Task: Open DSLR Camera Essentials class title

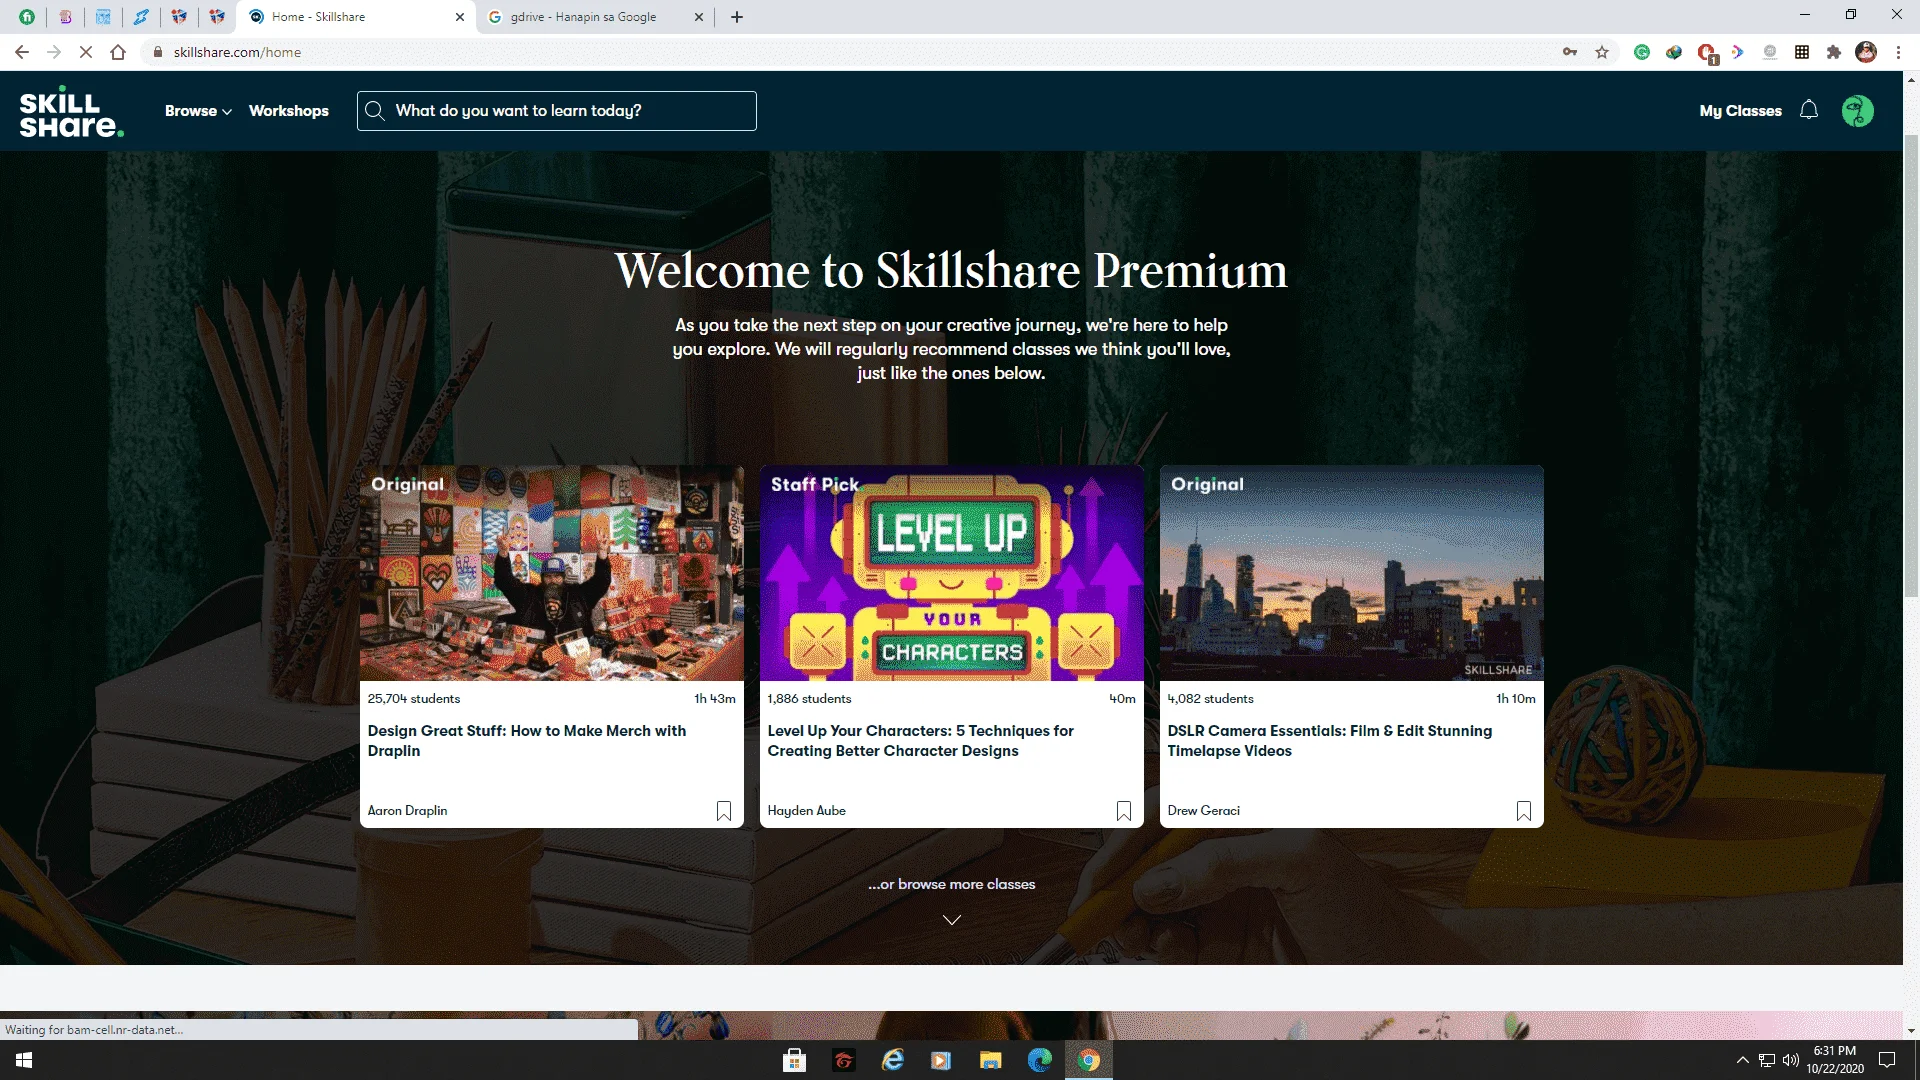Action: point(1329,741)
